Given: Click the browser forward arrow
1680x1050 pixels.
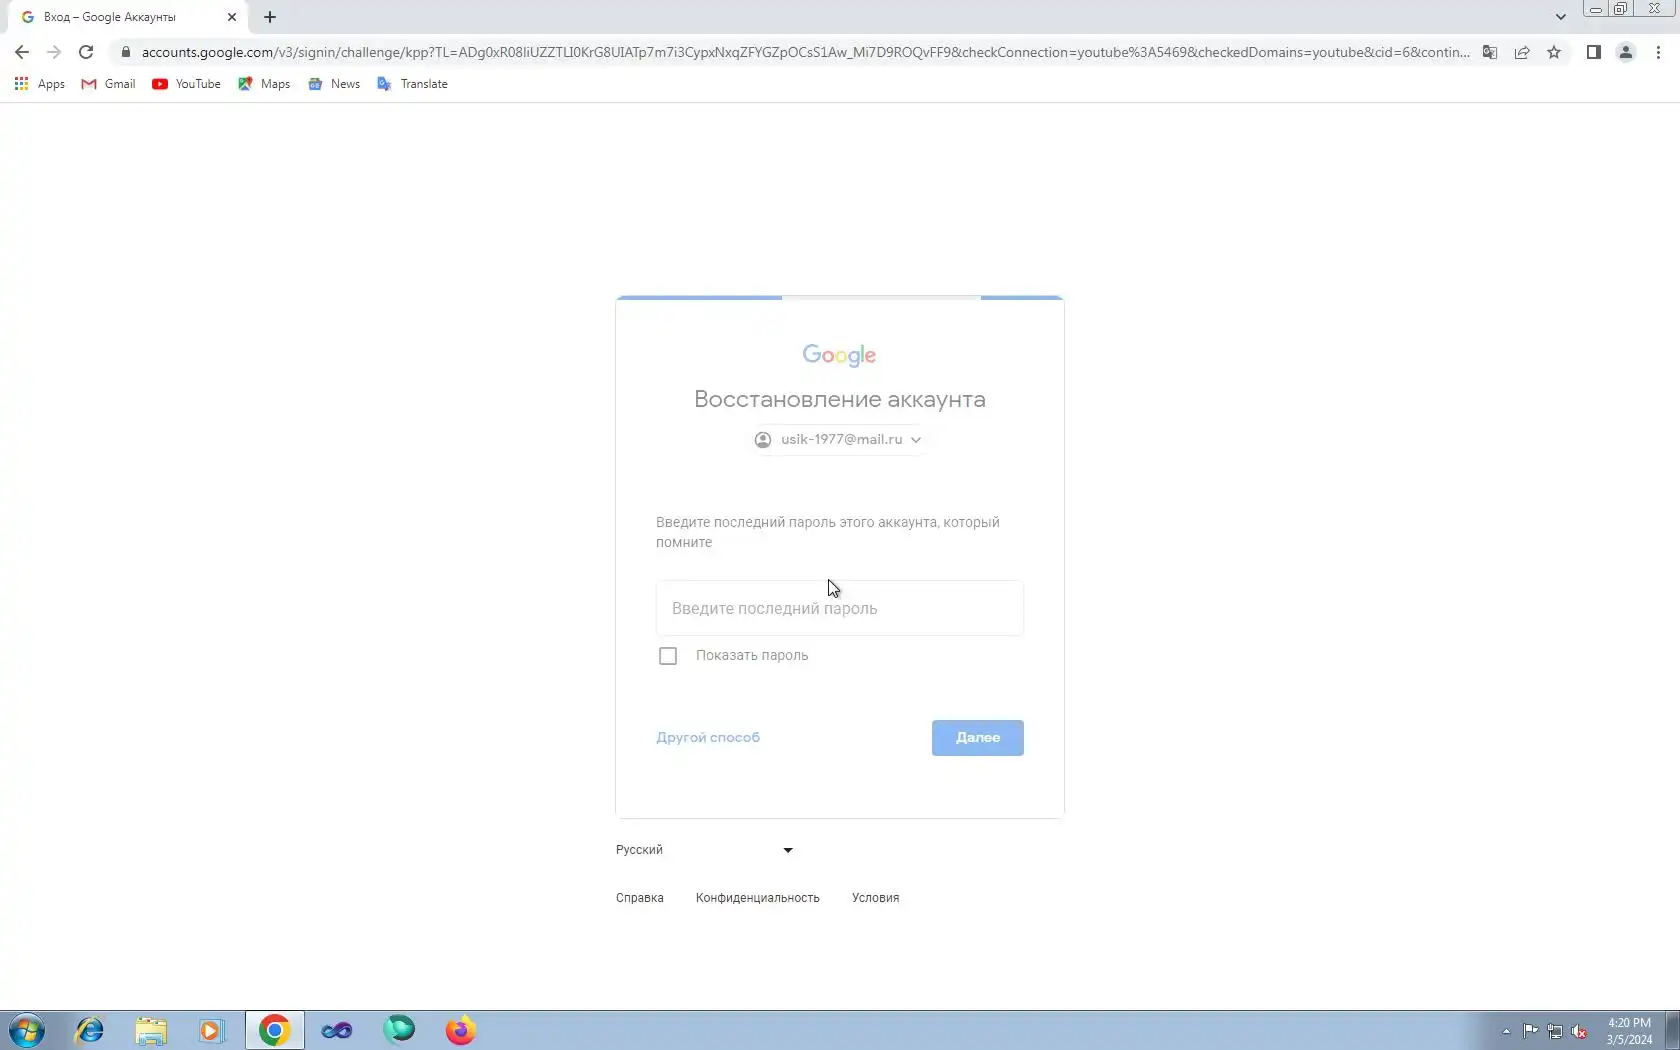Looking at the screenshot, I should coord(54,52).
